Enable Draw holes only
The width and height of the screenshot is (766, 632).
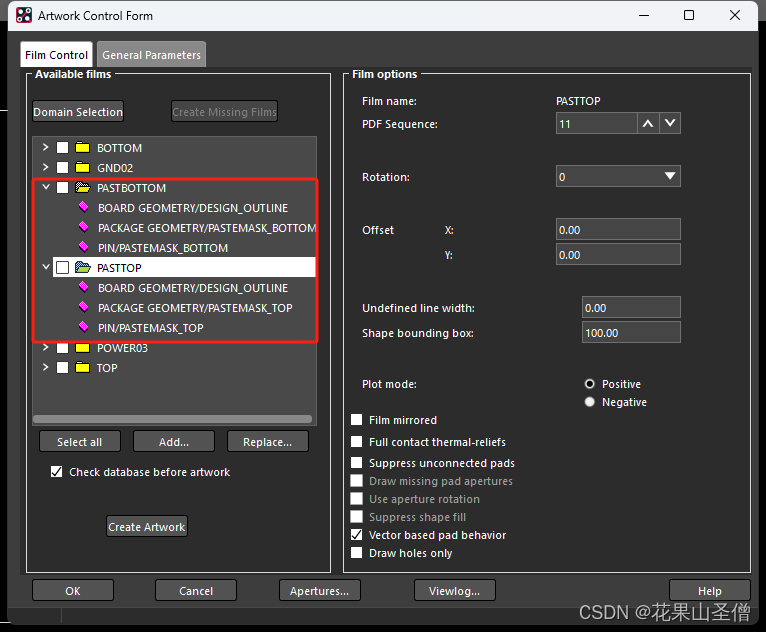coord(357,553)
